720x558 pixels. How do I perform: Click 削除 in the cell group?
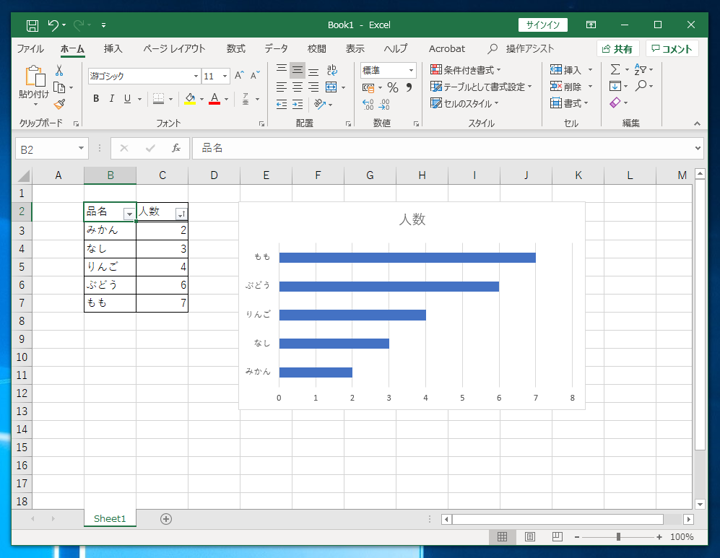click(x=571, y=86)
